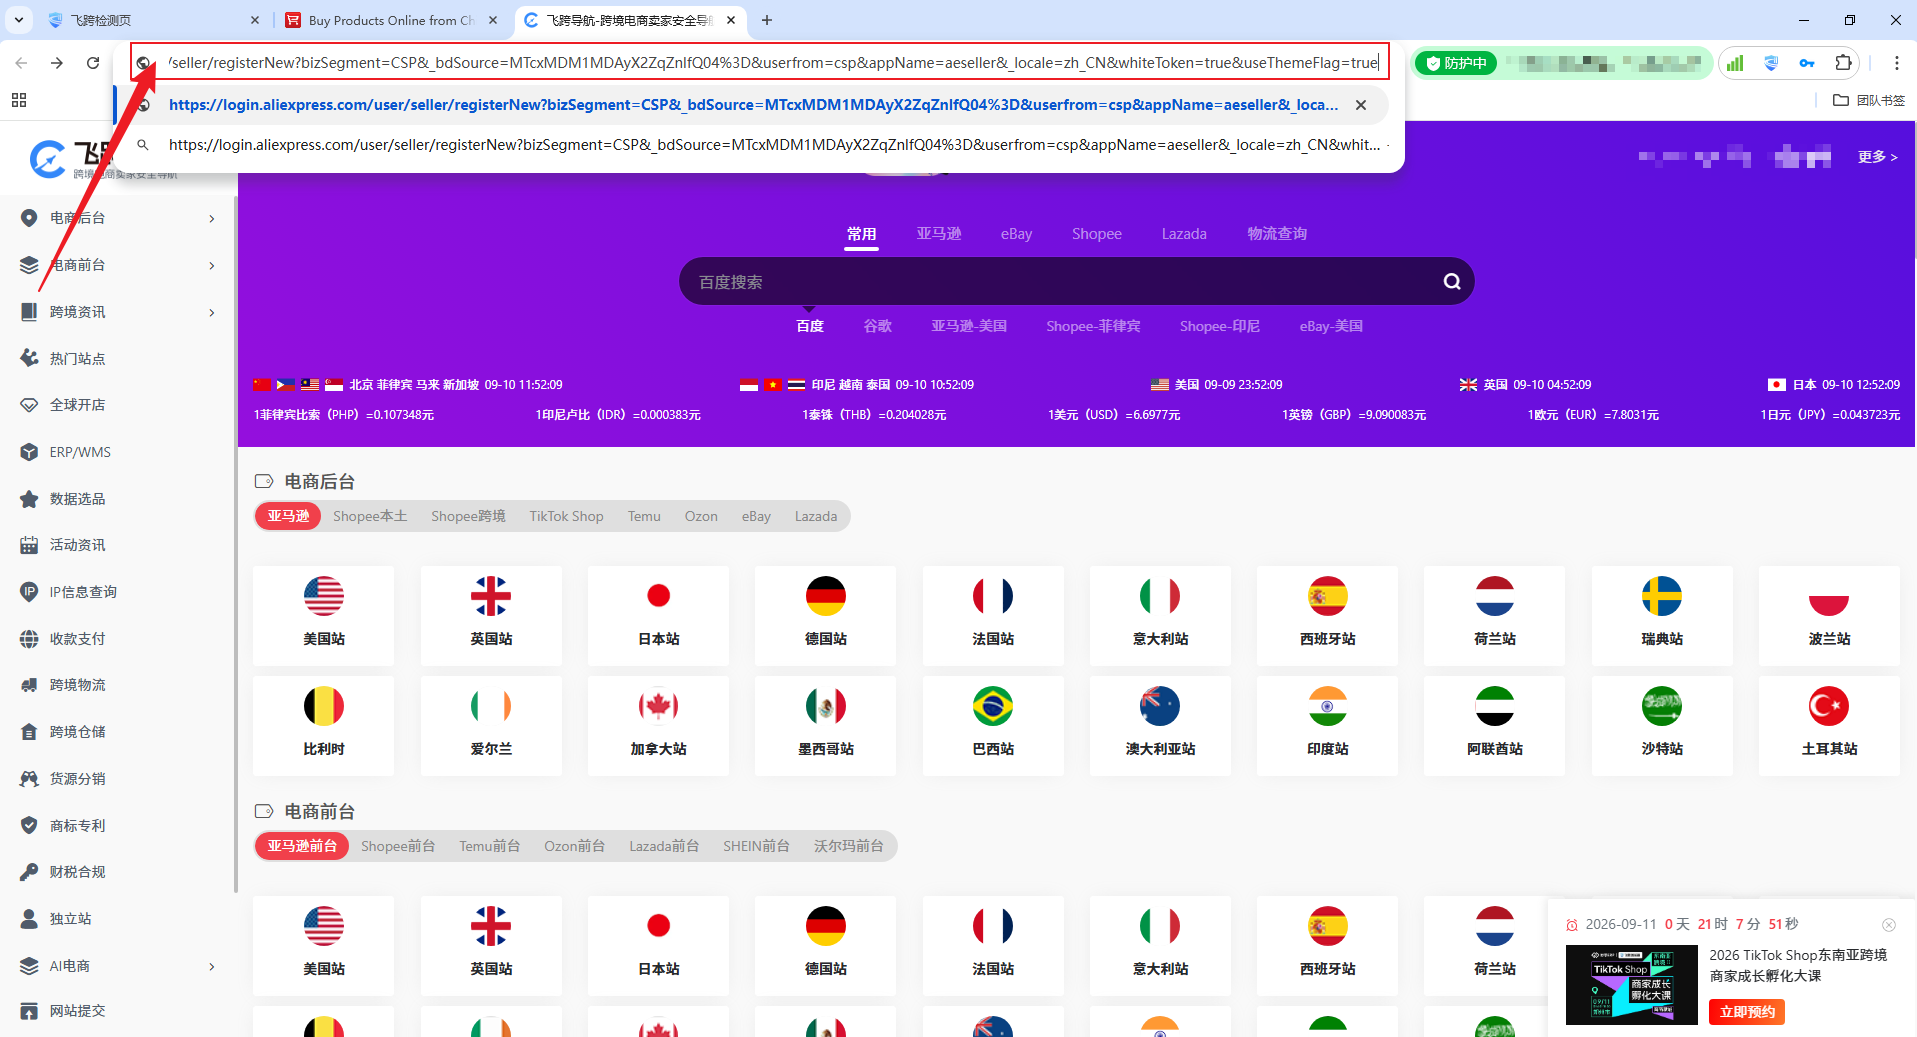This screenshot has height=1037, width=1917.
Task: Open 瑞典站 card in 电商后台 section
Action: click(x=1662, y=616)
